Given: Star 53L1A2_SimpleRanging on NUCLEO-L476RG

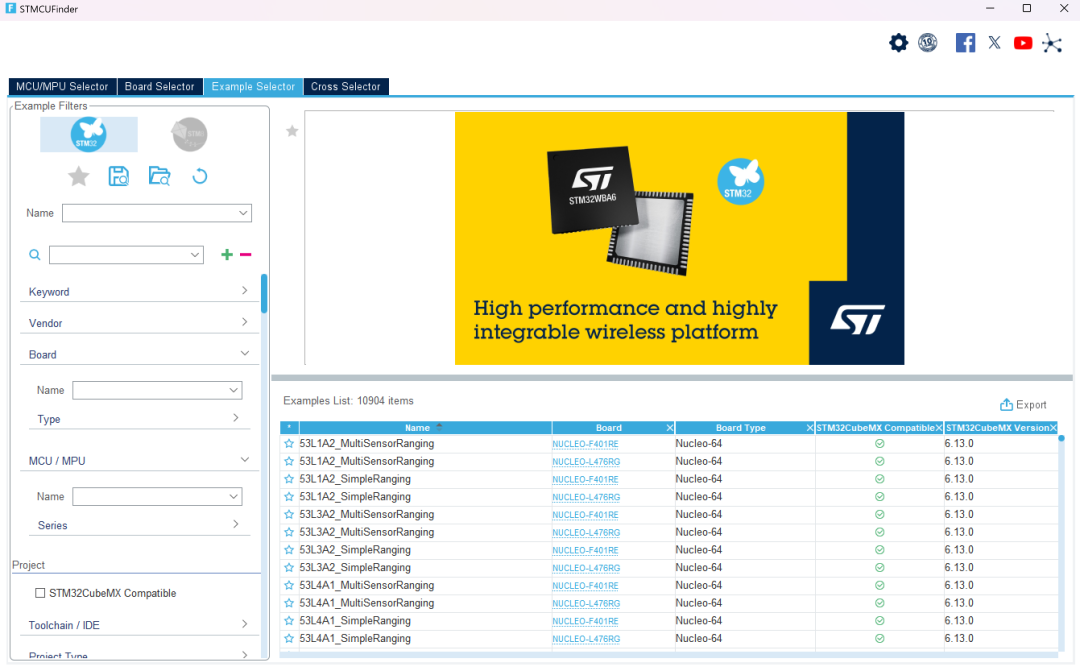Looking at the screenshot, I should click(x=289, y=497).
